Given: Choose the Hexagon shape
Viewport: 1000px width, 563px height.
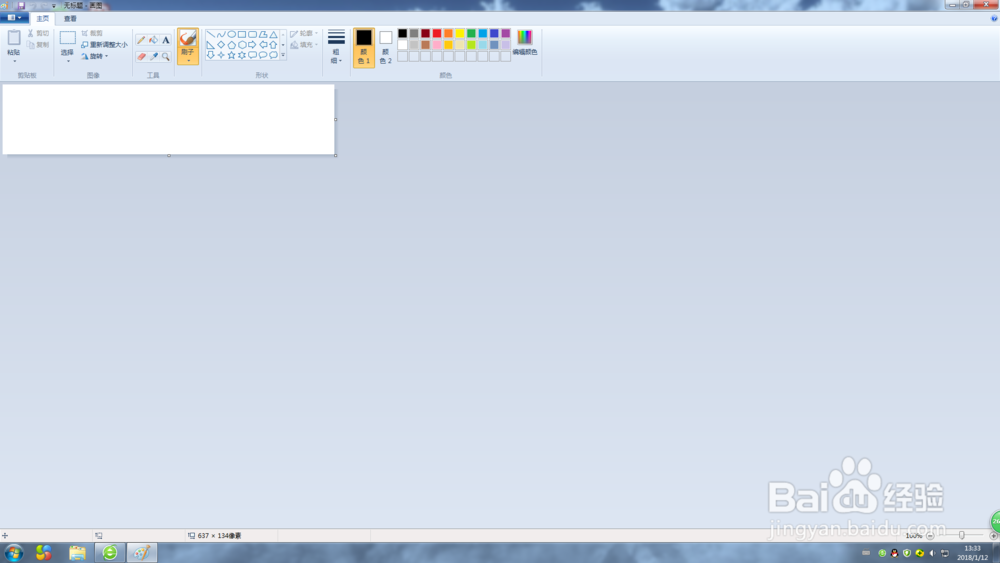Looking at the screenshot, I should (x=242, y=45).
